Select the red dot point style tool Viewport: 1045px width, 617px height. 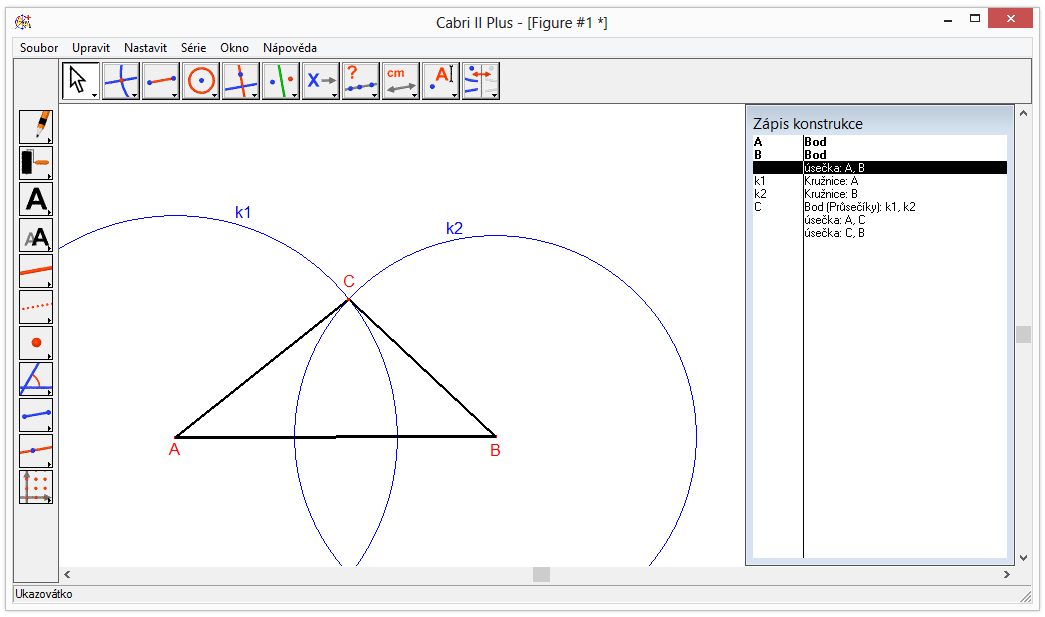[x=36, y=343]
